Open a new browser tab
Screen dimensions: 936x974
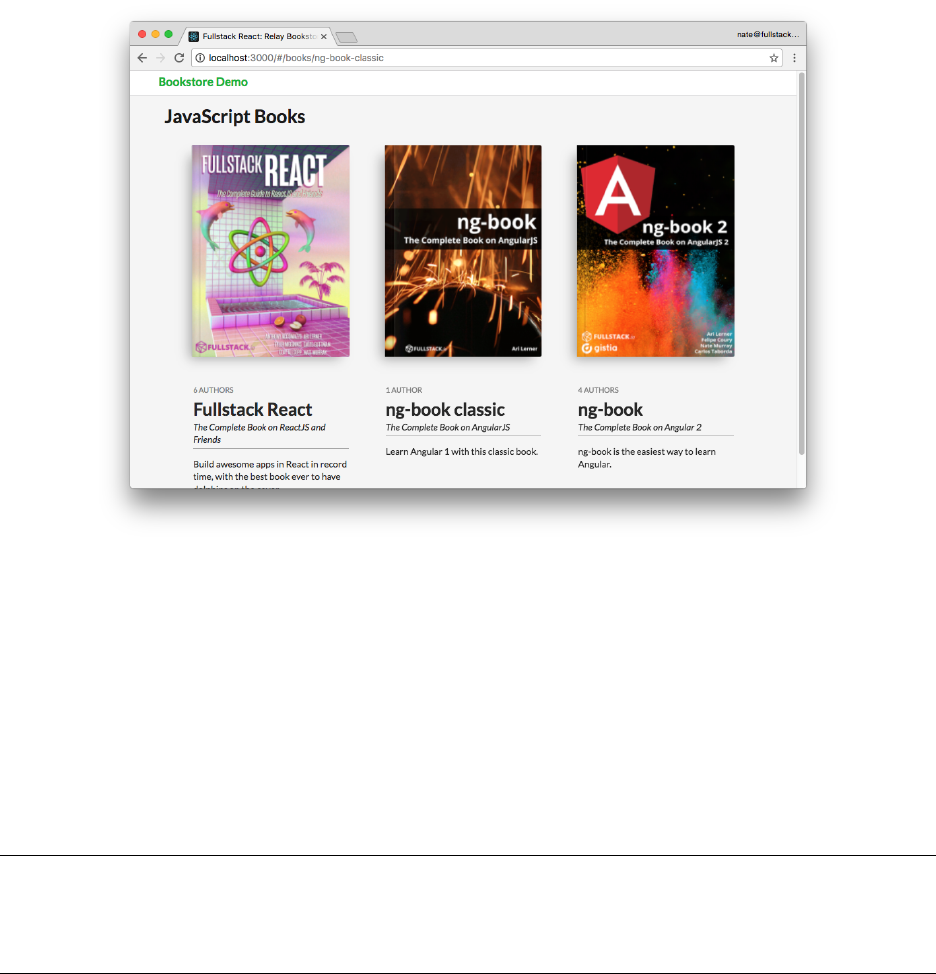tap(347, 37)
